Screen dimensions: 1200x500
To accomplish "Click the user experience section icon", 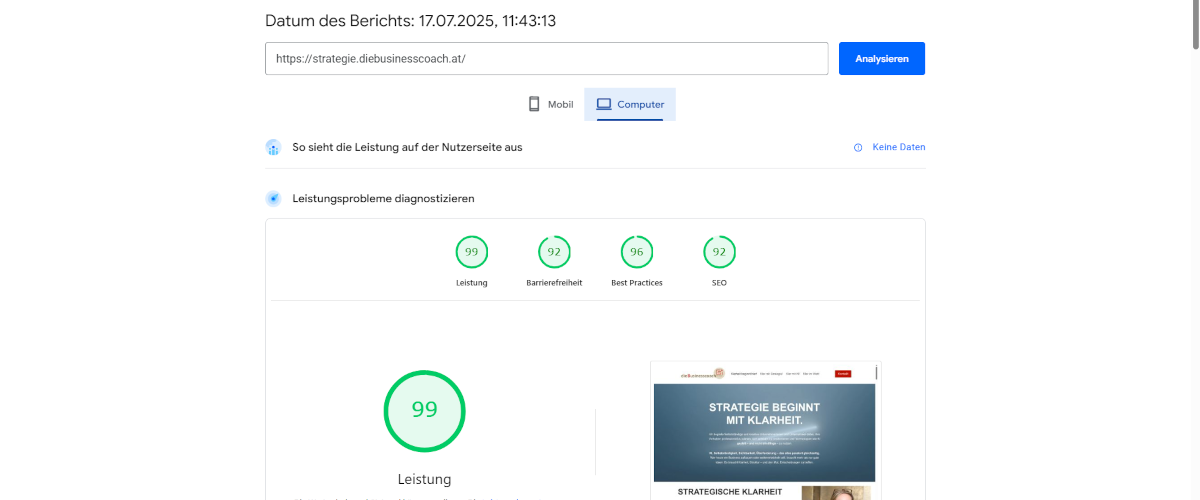I will click(273, 147).
